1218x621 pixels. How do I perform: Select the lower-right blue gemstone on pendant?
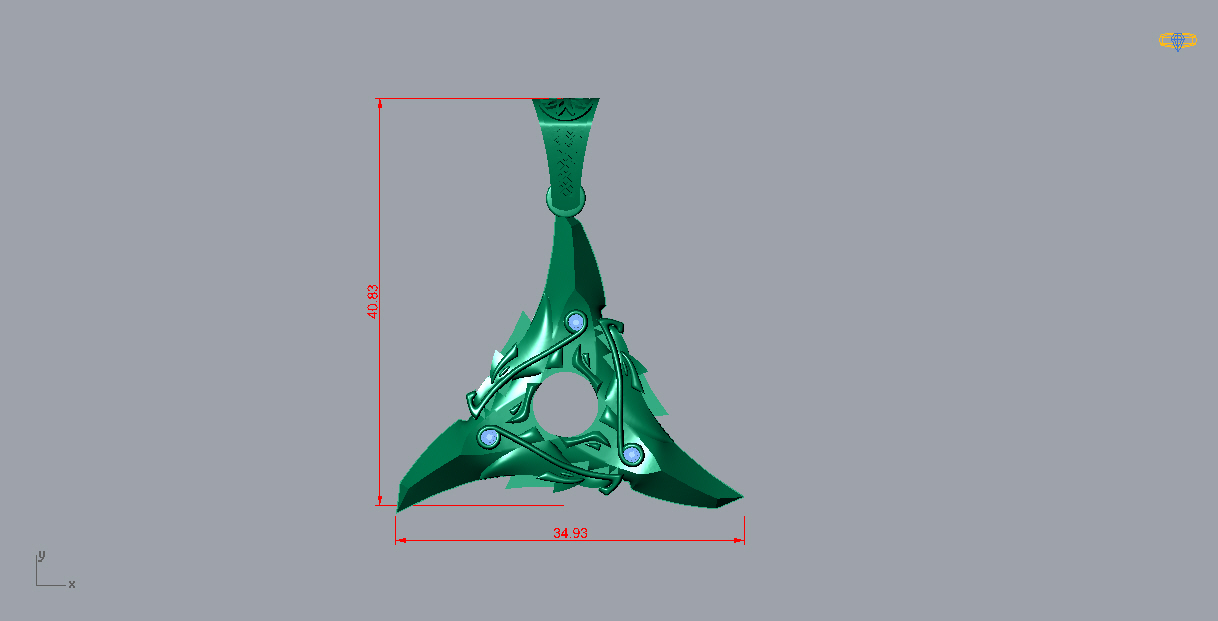click(x=631, y=456)
